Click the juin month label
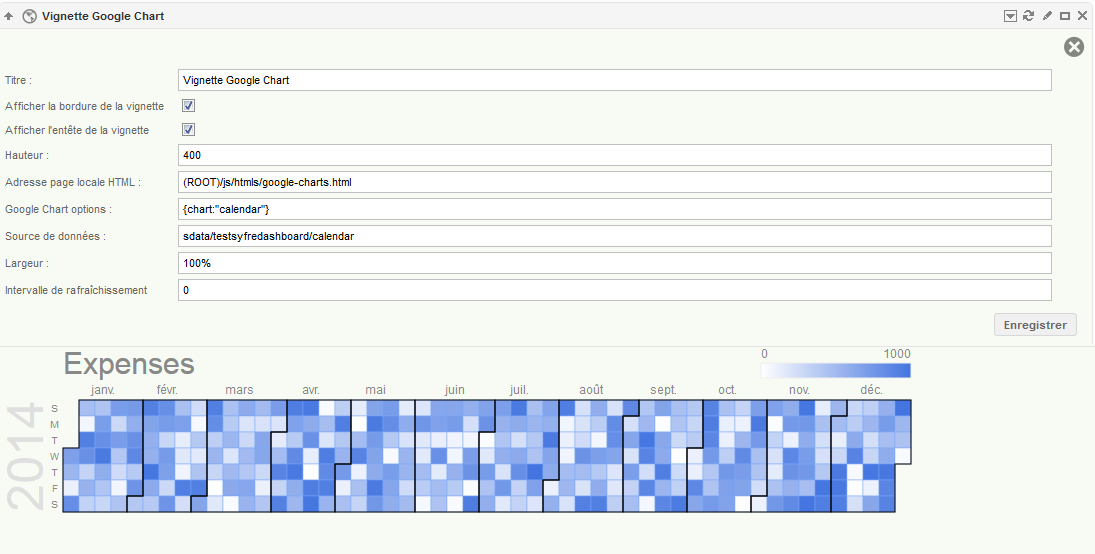The height and width of the screenshot is (554, 1095). (455, 390)
